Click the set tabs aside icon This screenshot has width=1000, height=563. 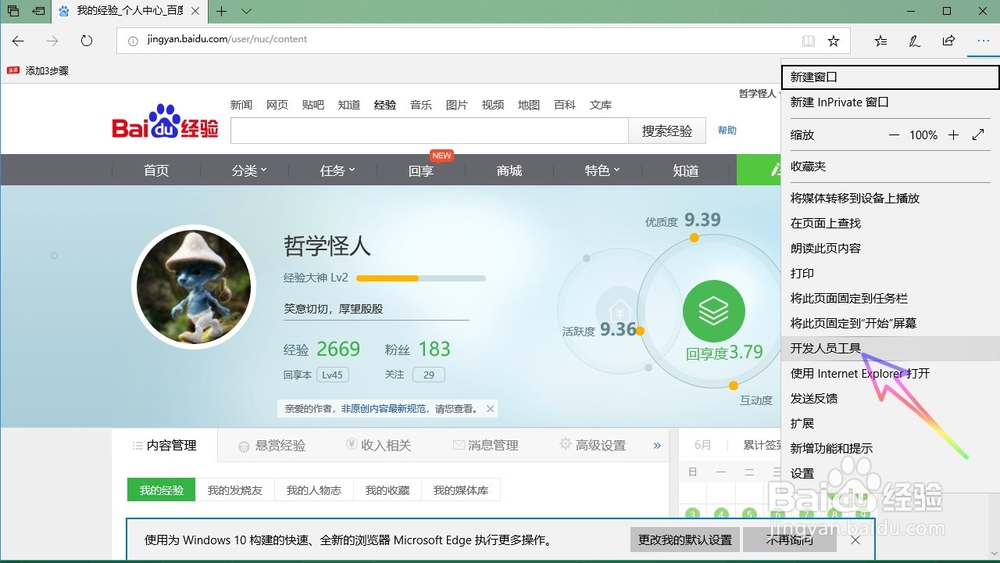[x=39, y=11]
